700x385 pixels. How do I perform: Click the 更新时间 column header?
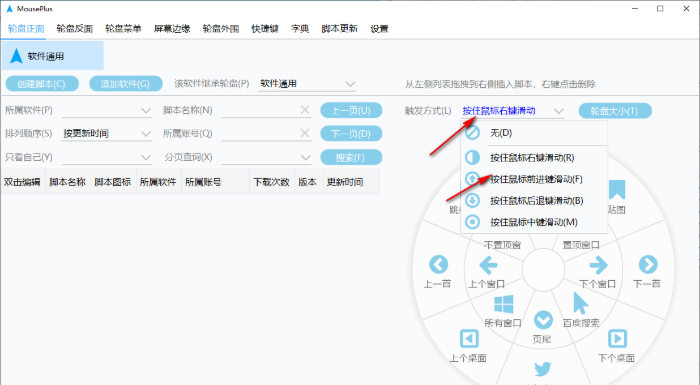[351, 182]
